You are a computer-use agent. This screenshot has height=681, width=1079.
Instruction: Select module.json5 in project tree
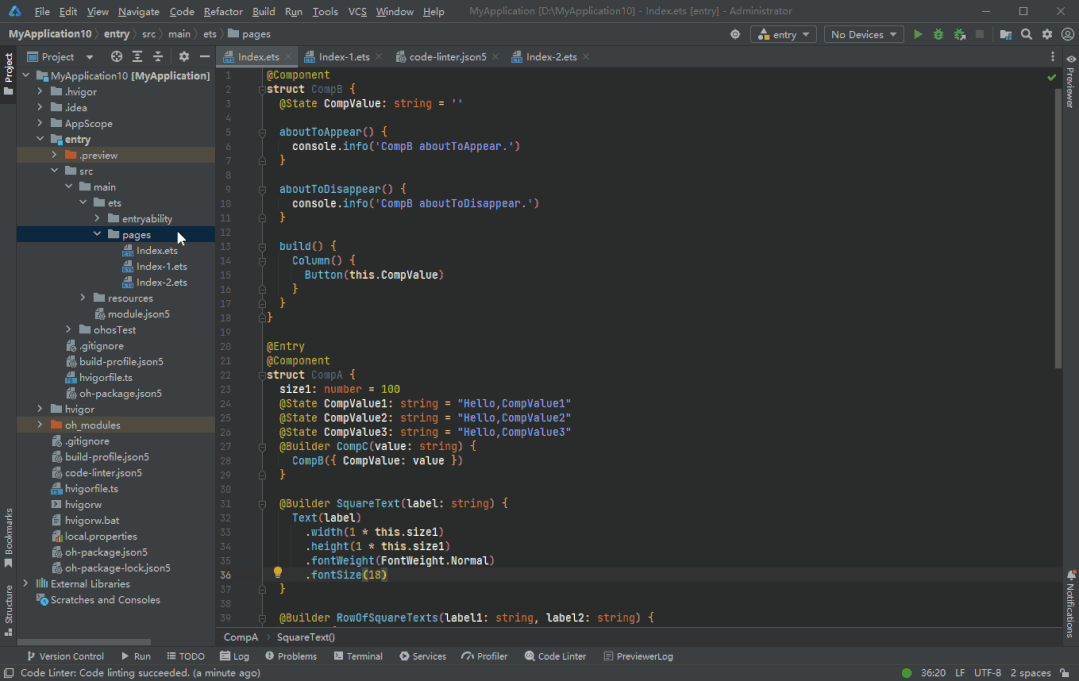[138, 314]
